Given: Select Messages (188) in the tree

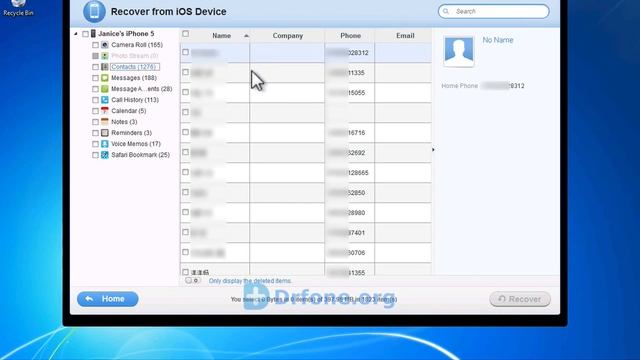Looking at the screenshot, I should tap(134, 78).
